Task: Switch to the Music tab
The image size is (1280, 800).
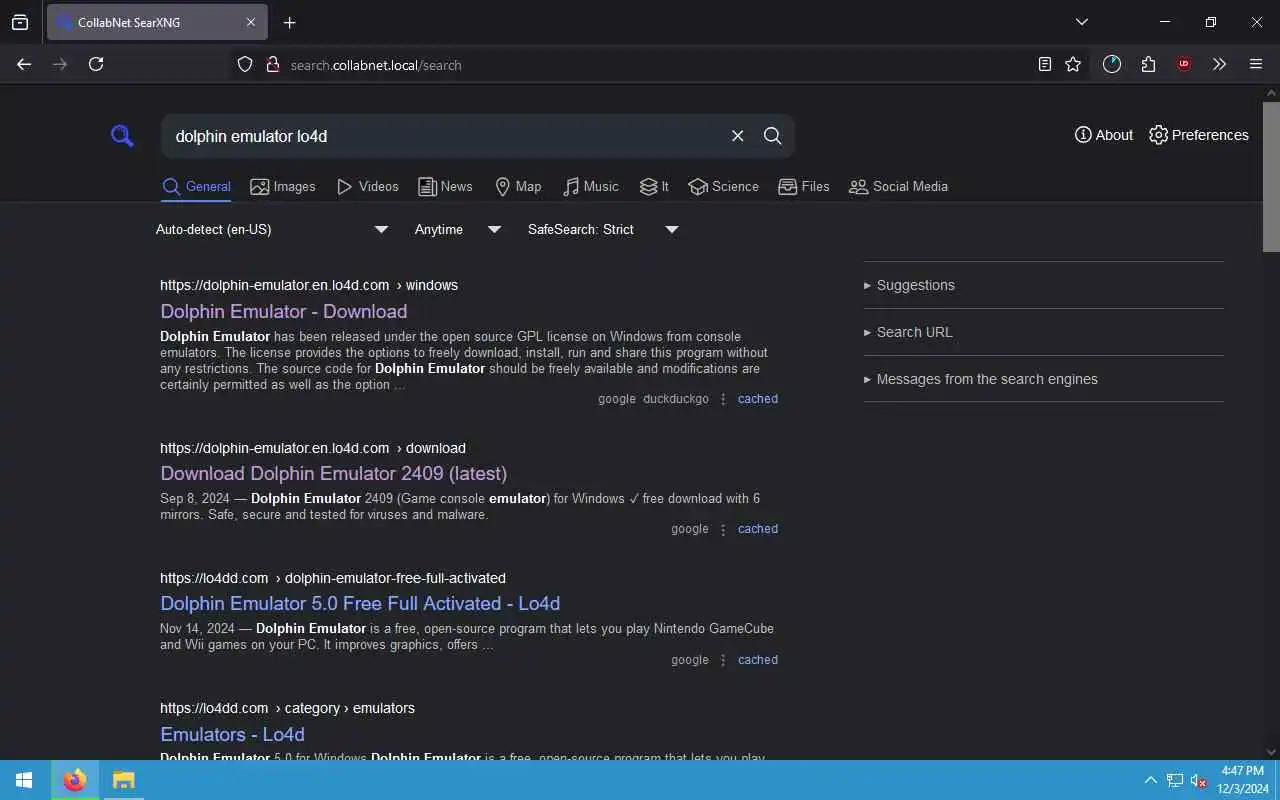Action: [591, 186]
